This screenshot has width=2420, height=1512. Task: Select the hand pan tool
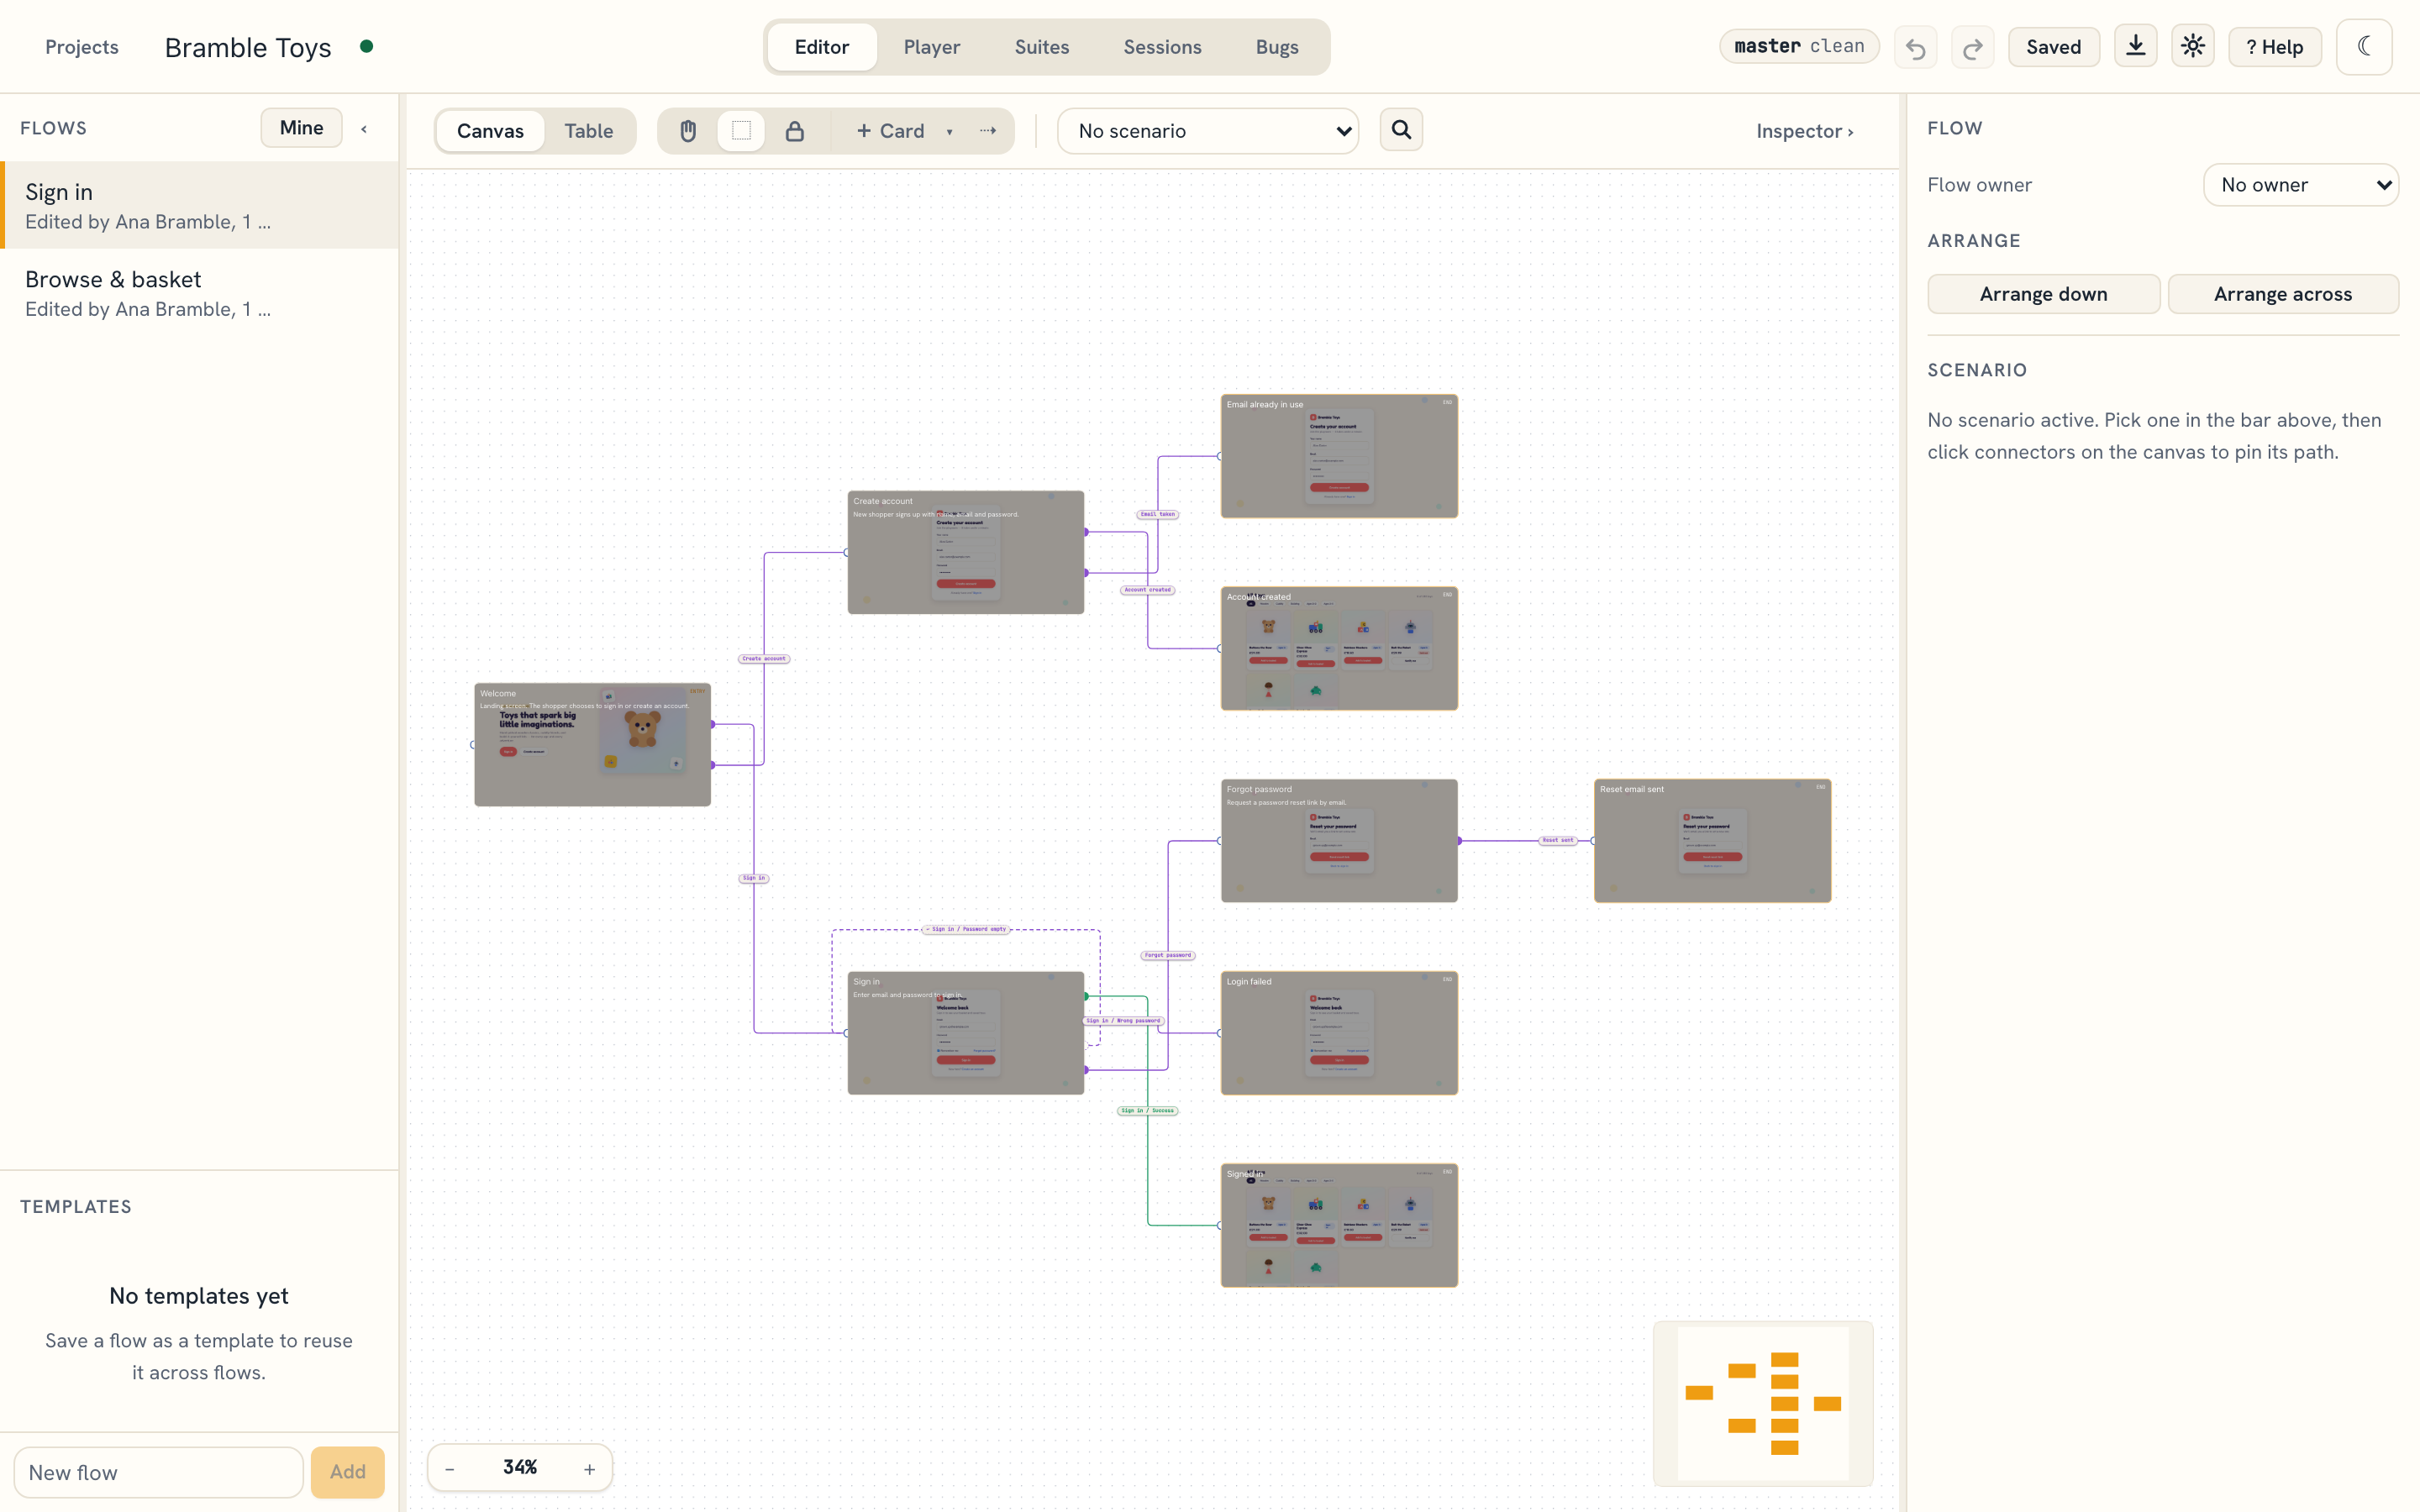point(688,131)
